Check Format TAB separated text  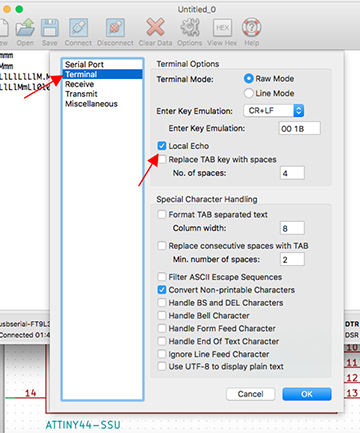pyautogui.click(x=162, y=214)
